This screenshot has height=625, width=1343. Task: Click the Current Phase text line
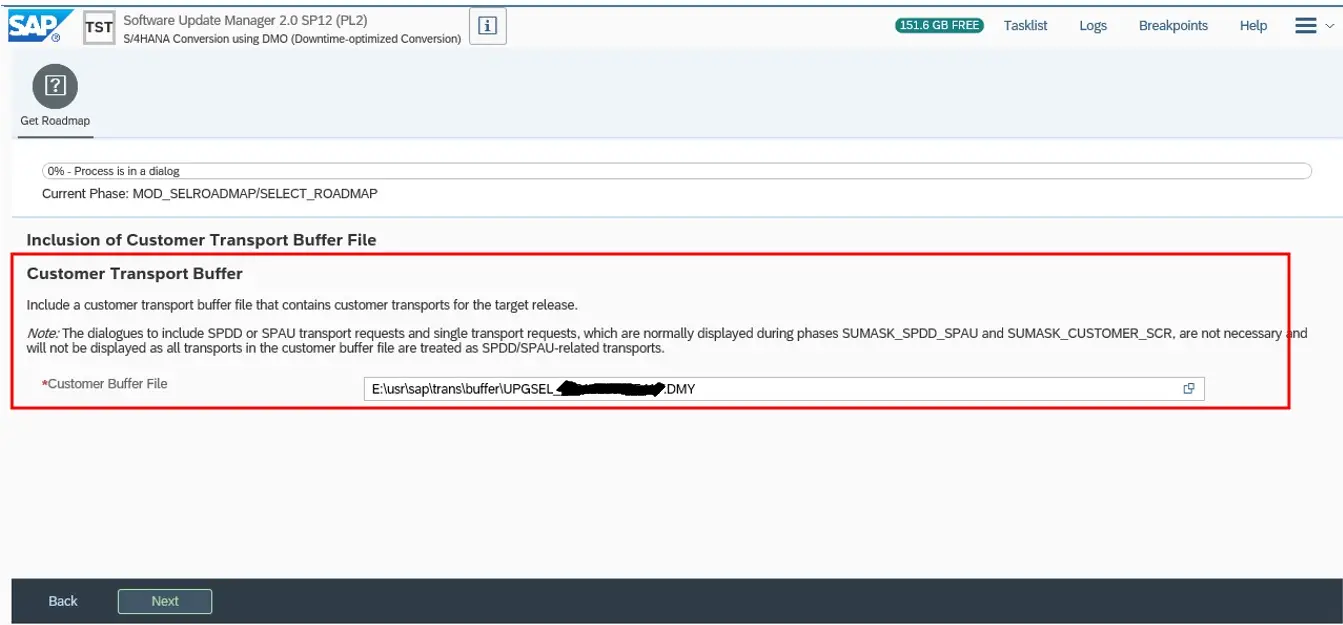pyautogui.click(x=210, y=194)
